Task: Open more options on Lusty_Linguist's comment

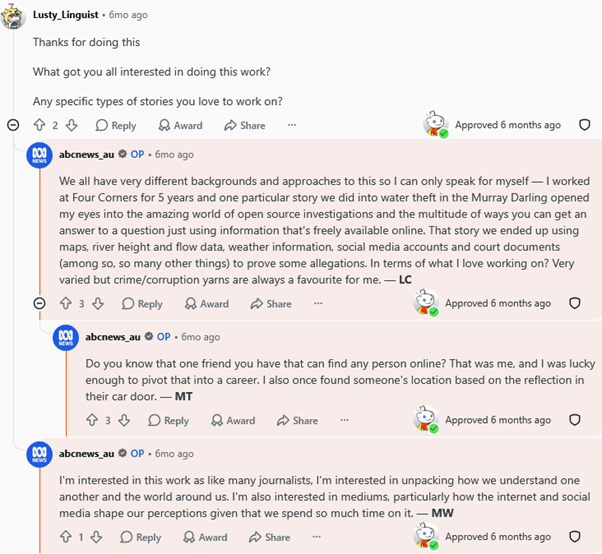Action: 292,125
